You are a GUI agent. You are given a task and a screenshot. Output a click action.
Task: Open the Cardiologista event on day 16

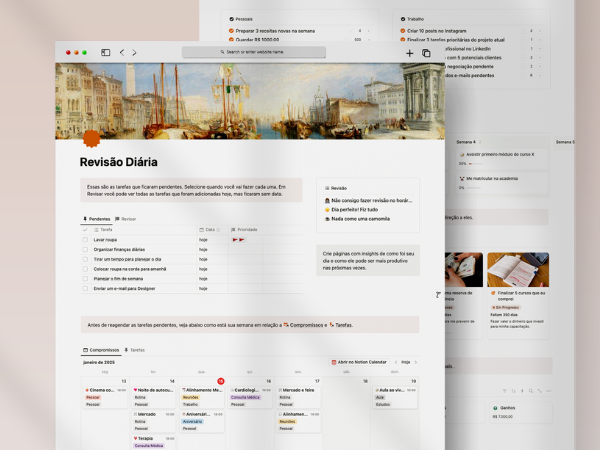(250, 397)
